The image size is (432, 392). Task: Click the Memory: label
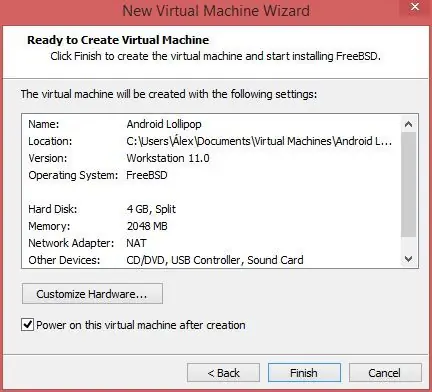pyautogui.click(x=49, y=226)
